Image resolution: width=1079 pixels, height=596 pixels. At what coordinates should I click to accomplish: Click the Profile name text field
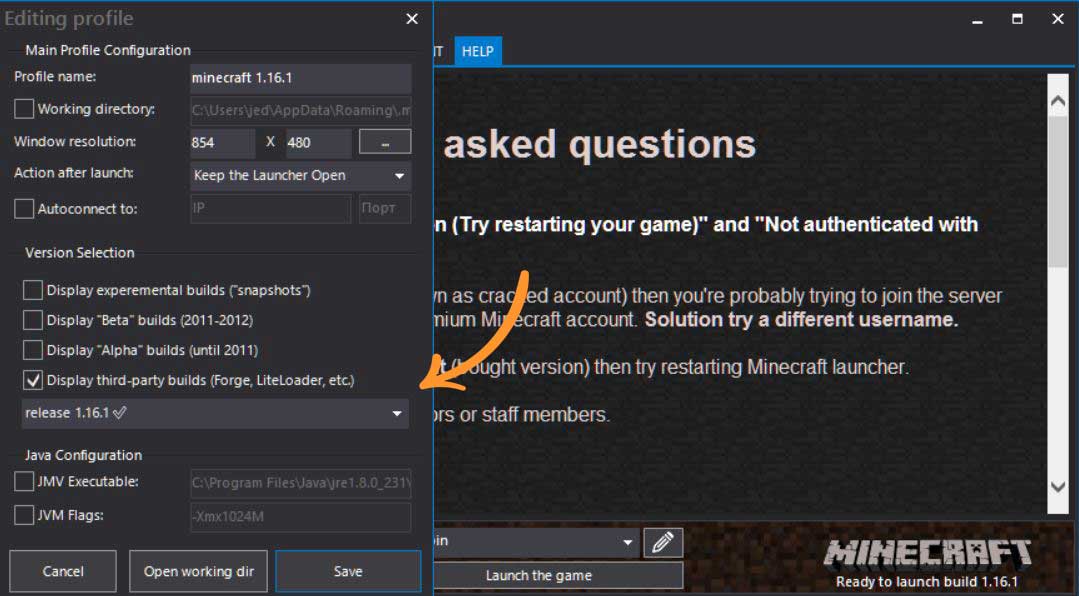coord(300,78)
